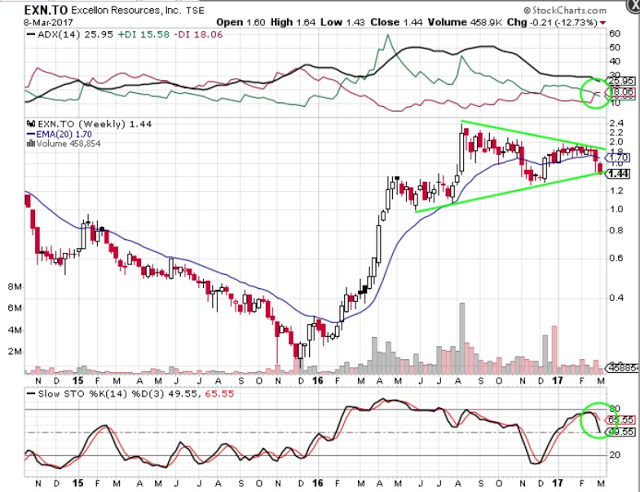Click the 8-Mar-2017 date
This screenshot has width=640, height=492.
tap(48, 22)
